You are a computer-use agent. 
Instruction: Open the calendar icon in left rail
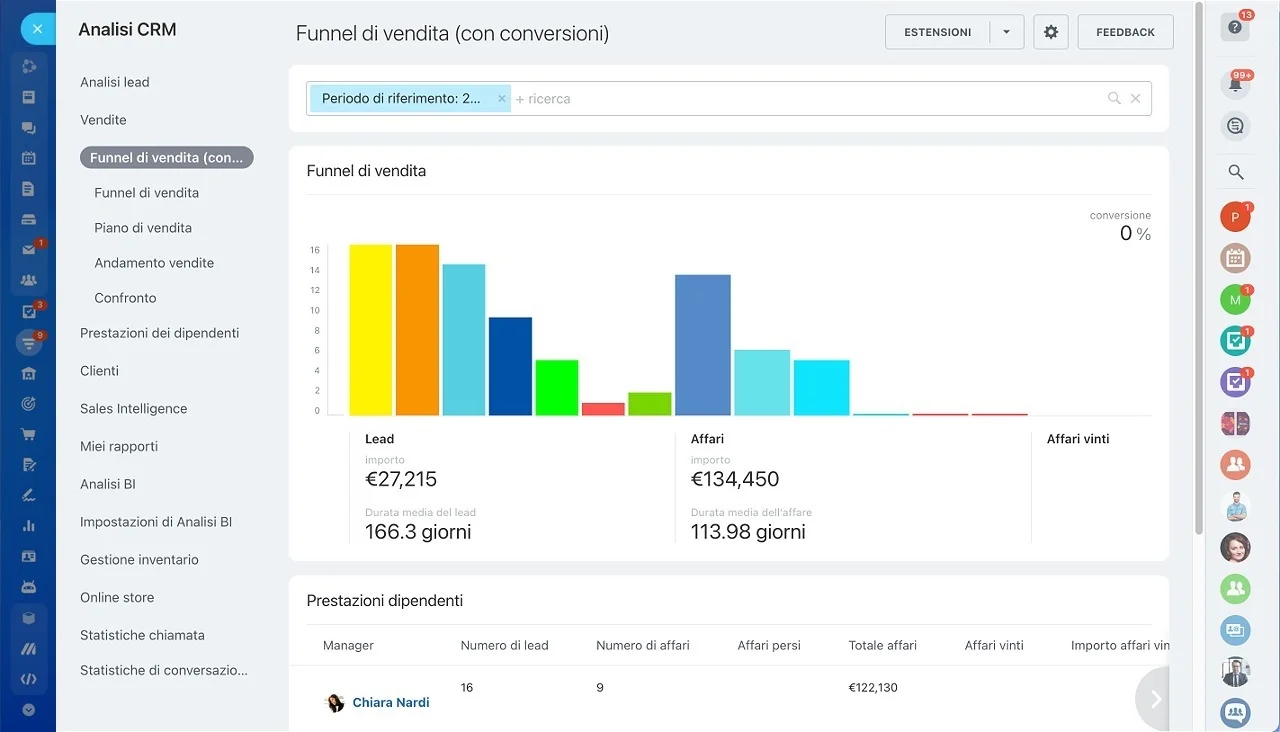click(x=28, y=158)
